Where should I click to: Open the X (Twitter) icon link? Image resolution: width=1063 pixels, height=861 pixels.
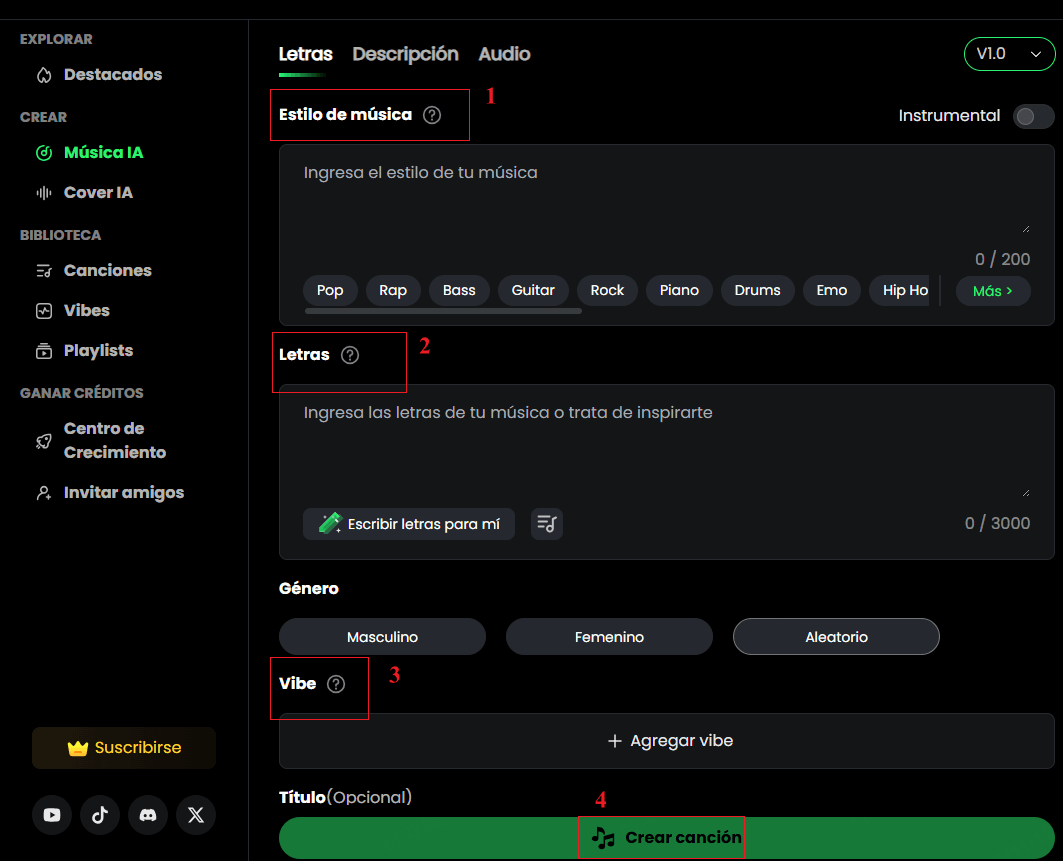[196, 815]
